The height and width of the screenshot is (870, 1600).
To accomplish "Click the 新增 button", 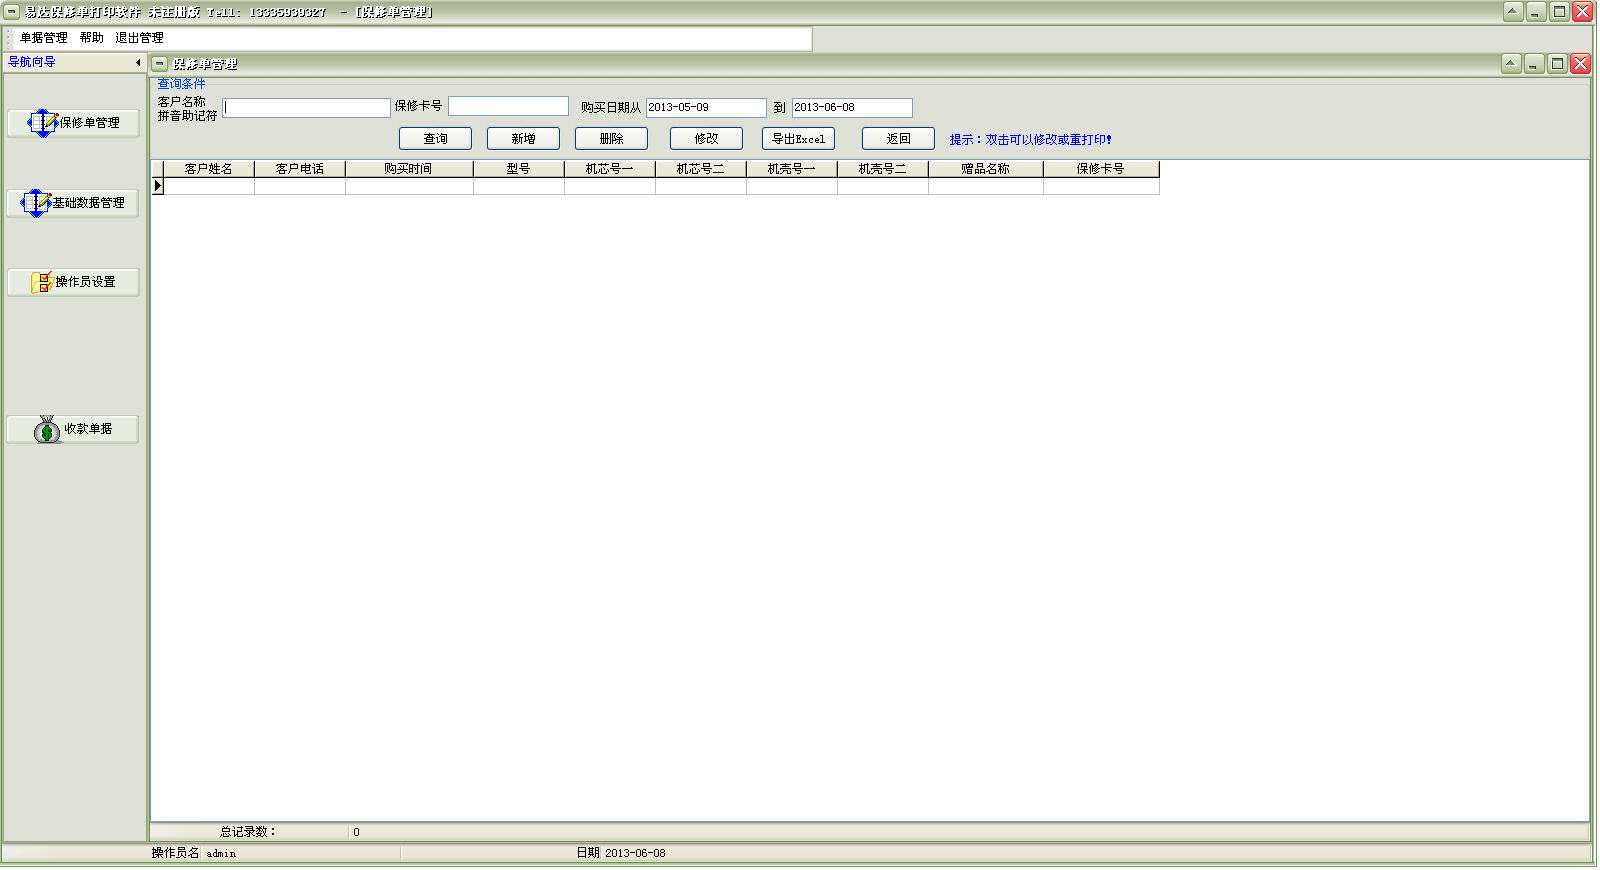I will [x=523, y=139].
